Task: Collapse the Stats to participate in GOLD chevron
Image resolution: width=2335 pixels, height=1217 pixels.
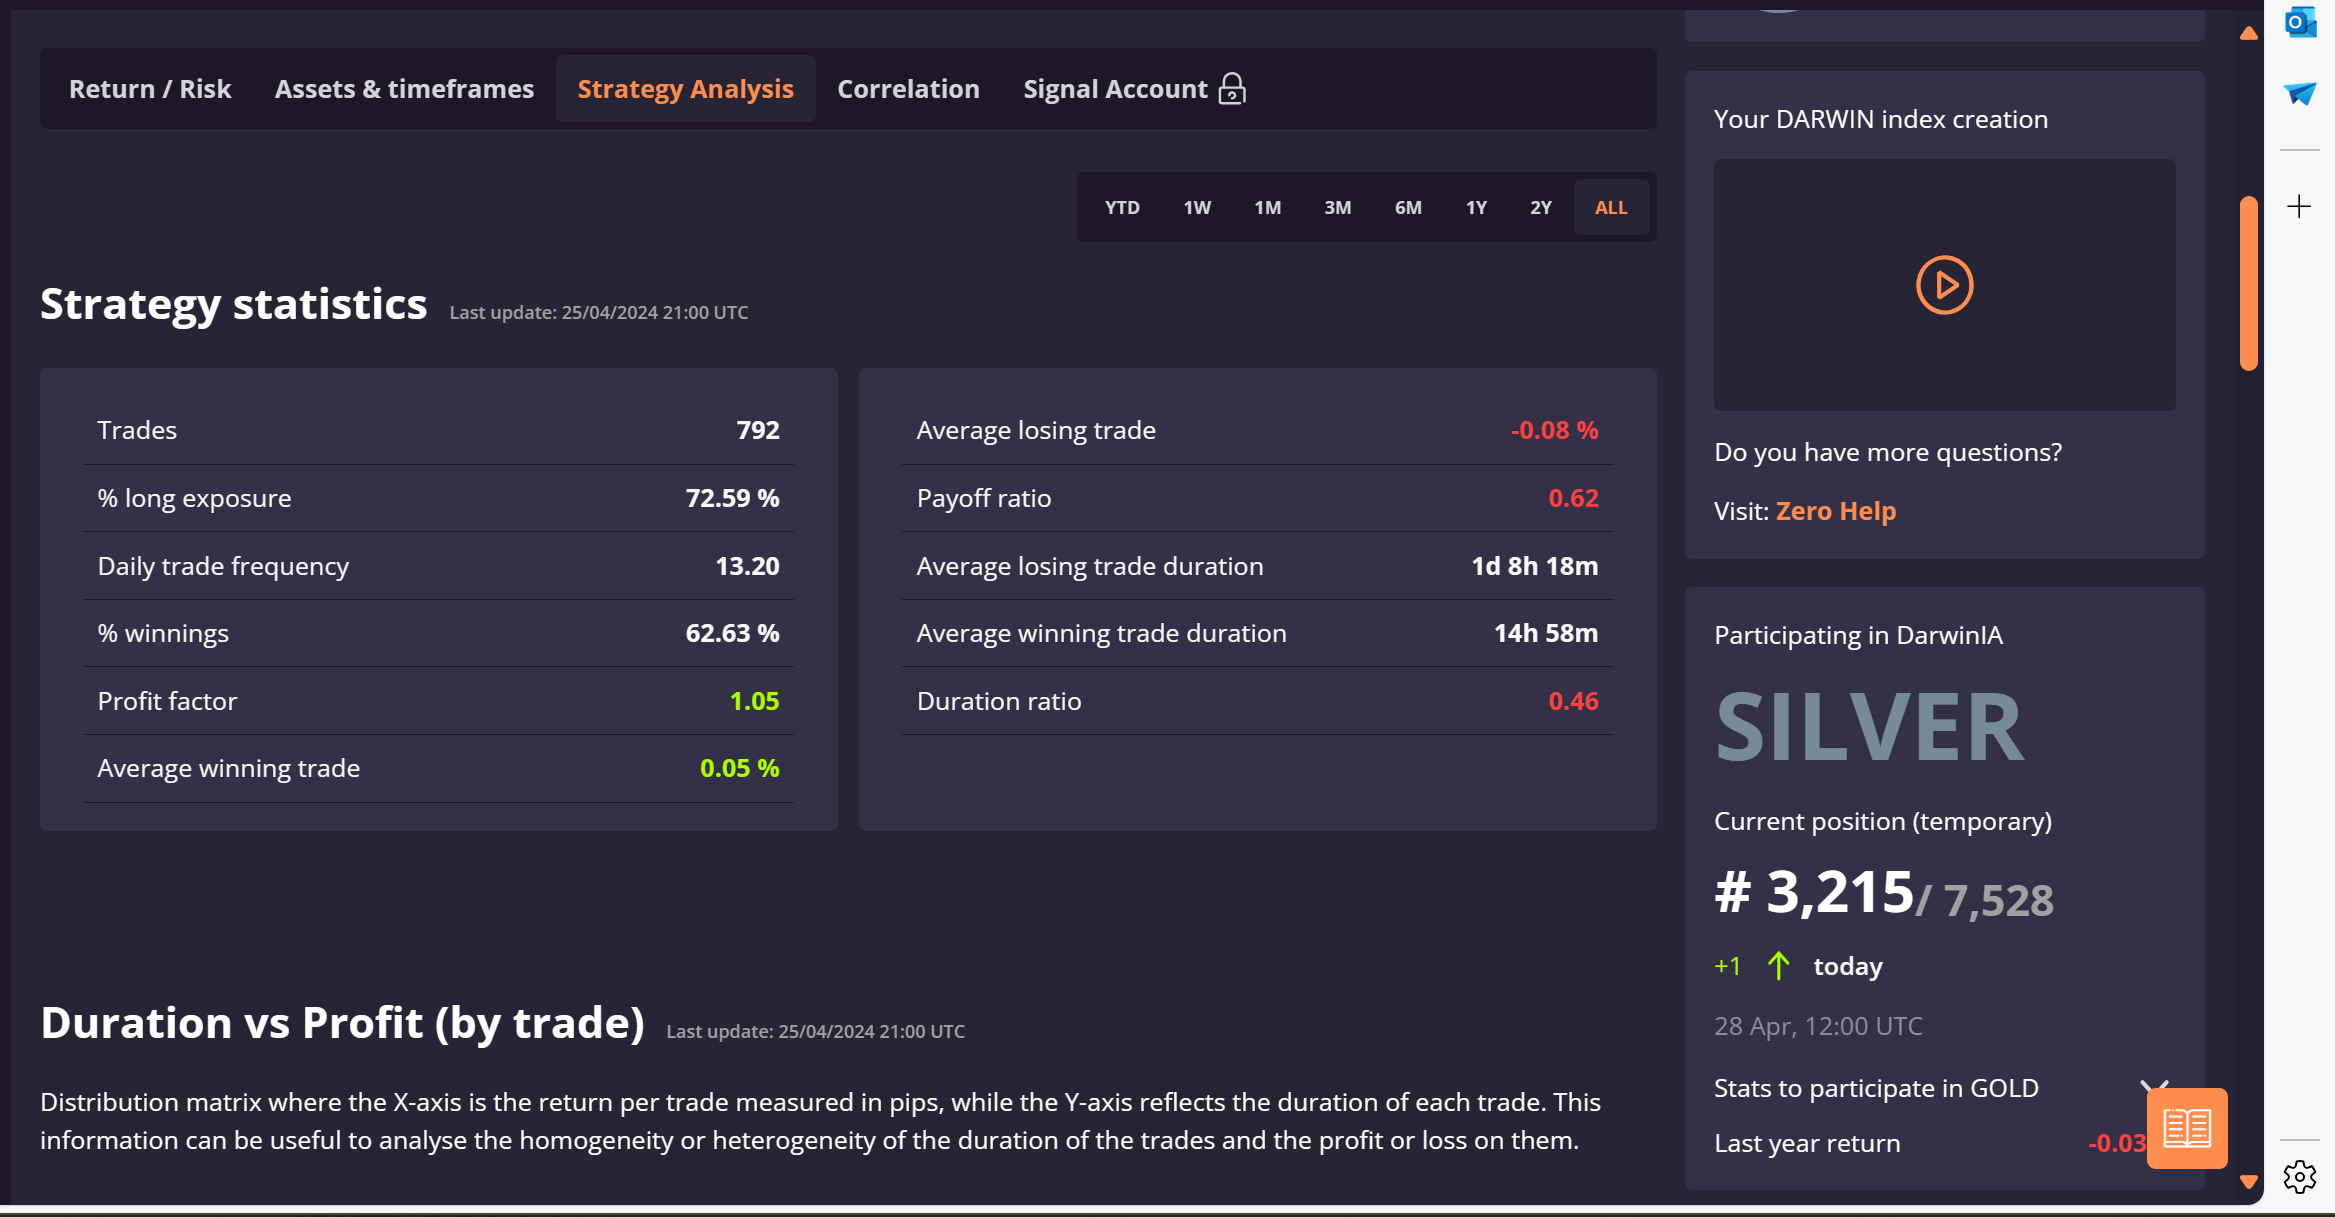Action: [2153, 1085]
